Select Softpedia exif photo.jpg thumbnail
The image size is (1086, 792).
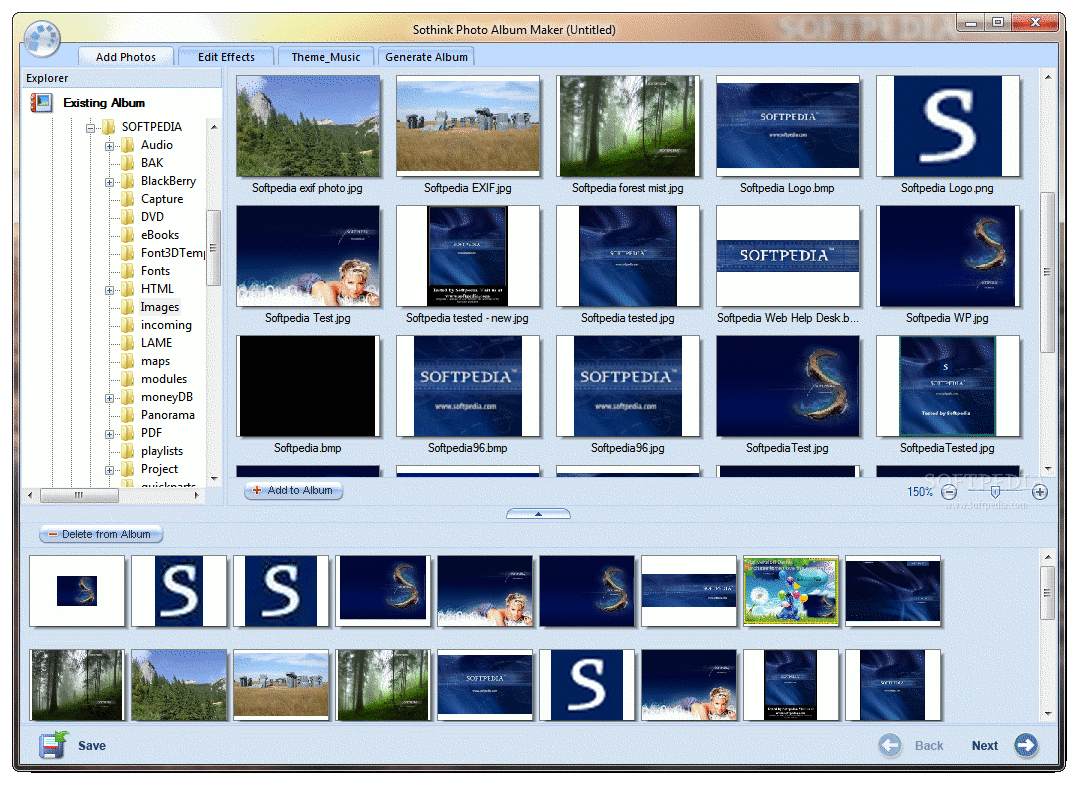pos(308,126)
